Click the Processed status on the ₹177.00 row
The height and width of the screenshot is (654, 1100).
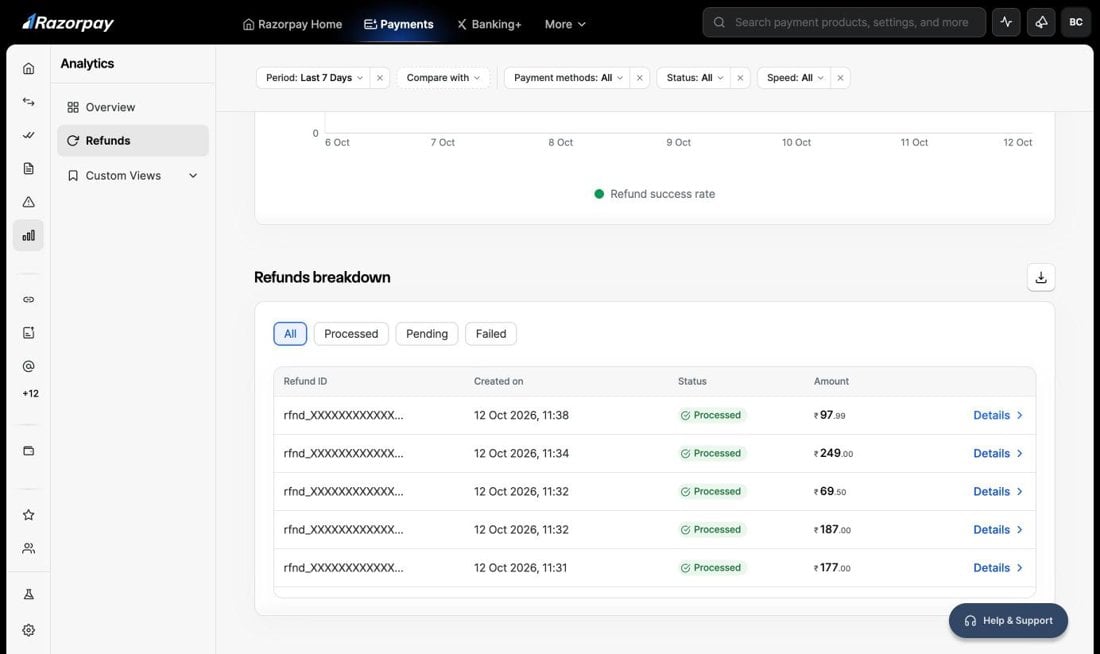pos(711,568)
